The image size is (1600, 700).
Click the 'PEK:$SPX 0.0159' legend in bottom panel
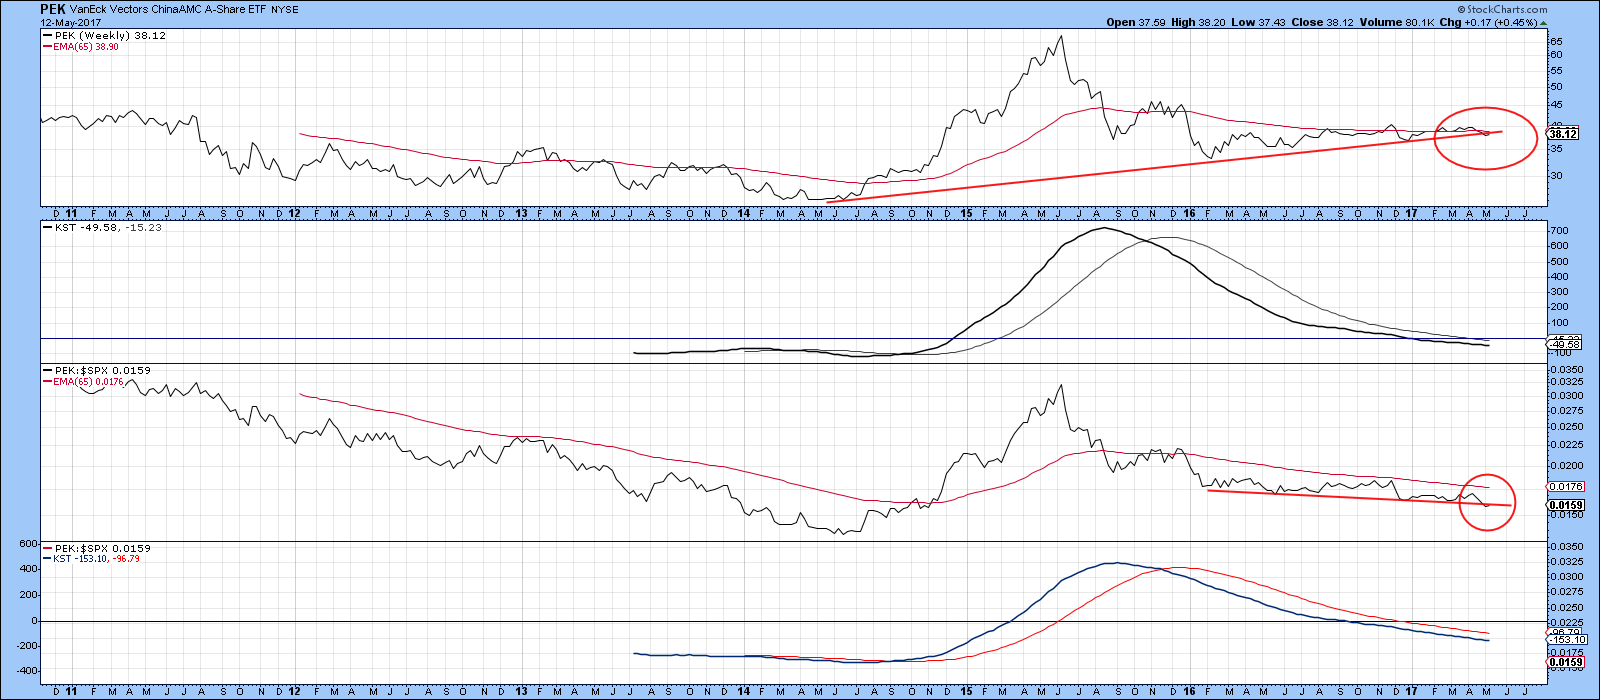pos(97,548)
